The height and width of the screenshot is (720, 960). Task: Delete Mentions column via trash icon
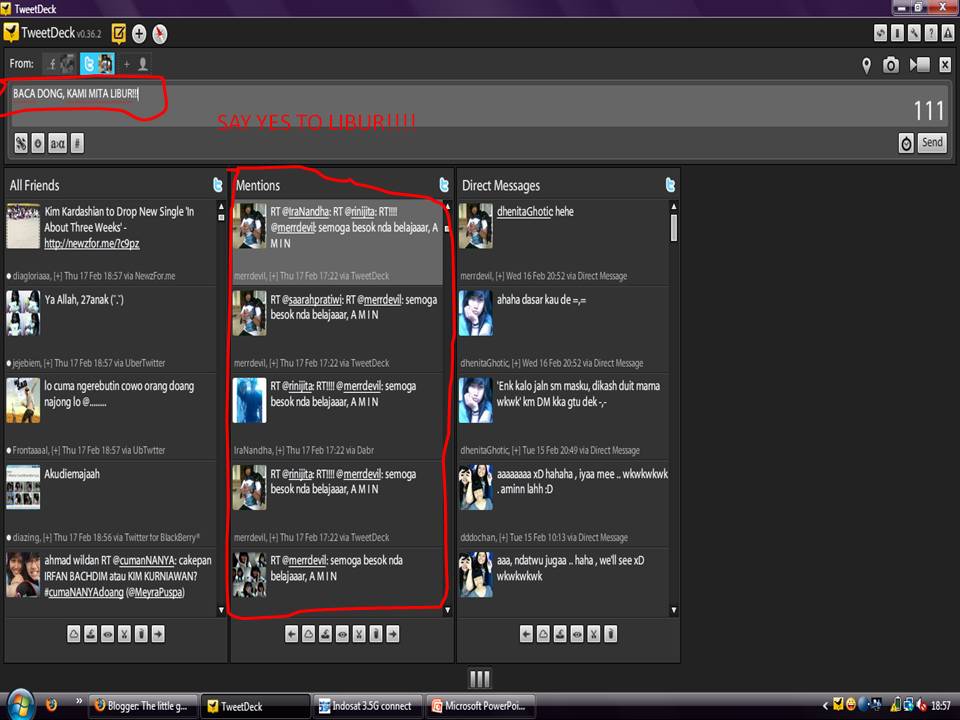point(376,634)
